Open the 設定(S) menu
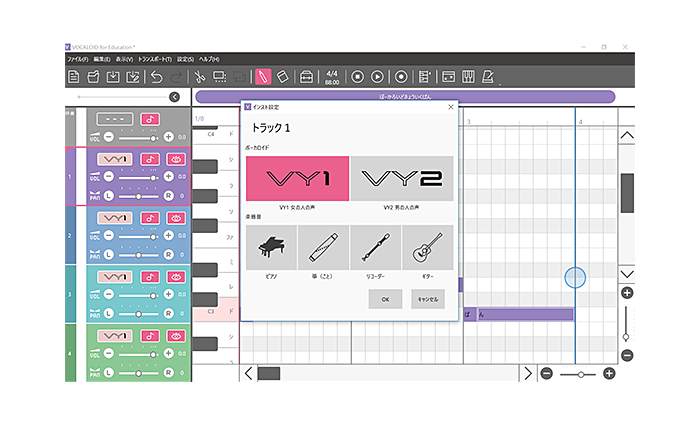700x424 pixels. (185, 59)
